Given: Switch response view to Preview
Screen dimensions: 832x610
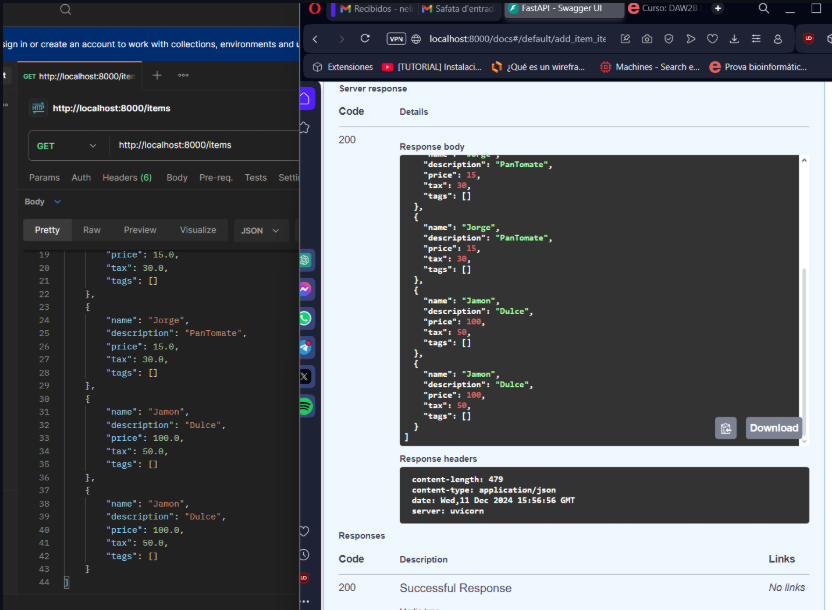Looking at the screenshot, I should tap(140, 230).
